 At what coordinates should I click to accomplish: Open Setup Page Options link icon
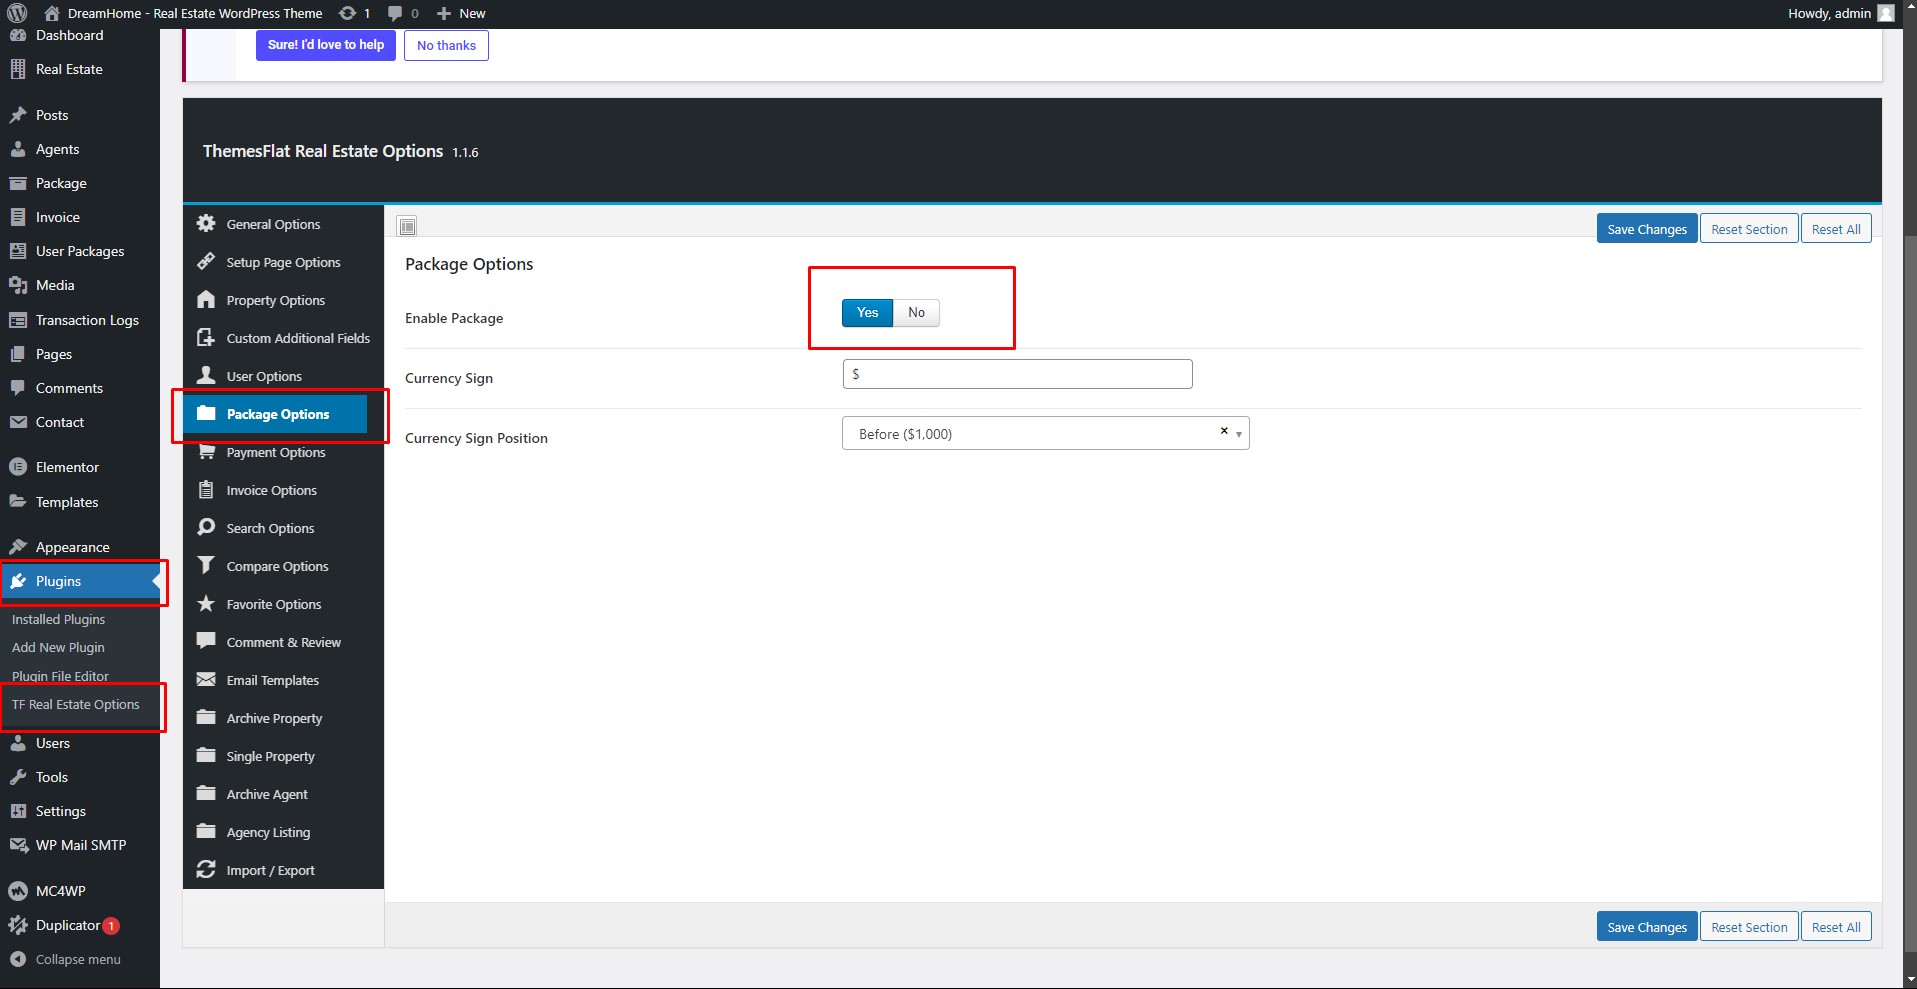pyautogui.click(x=206, y=261)
